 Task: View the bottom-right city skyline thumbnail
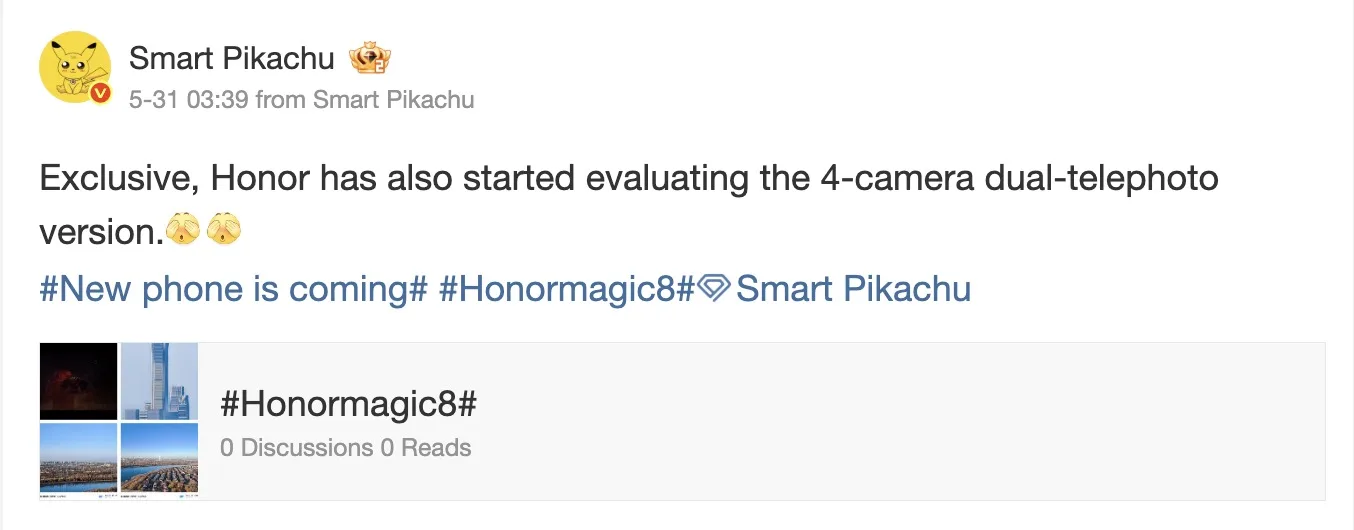[x=159, y=459]
